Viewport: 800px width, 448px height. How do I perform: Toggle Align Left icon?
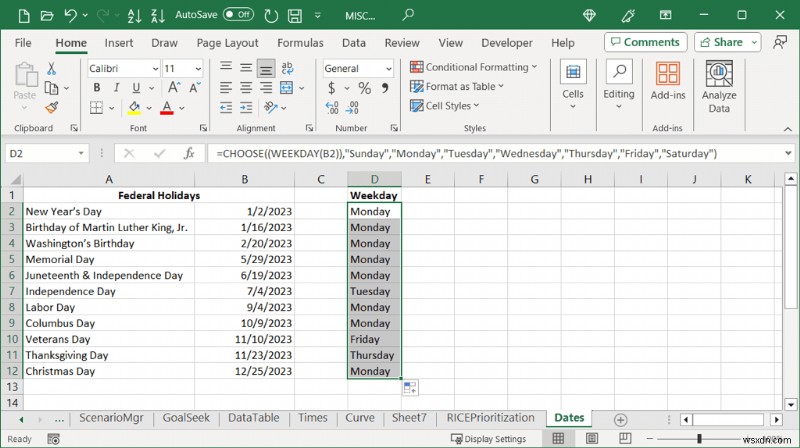point(226,88)
